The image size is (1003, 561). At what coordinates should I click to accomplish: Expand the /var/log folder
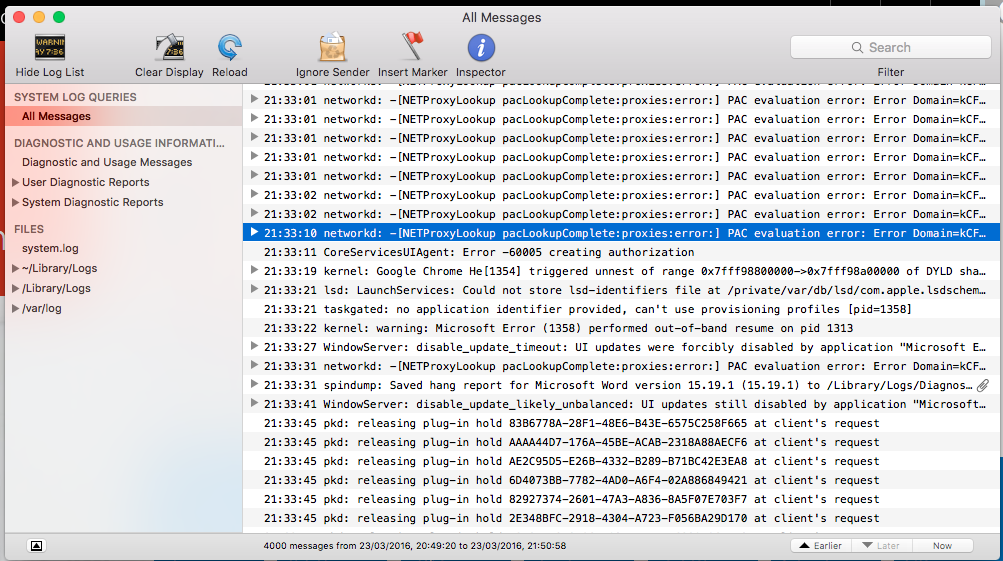(15, 308)
